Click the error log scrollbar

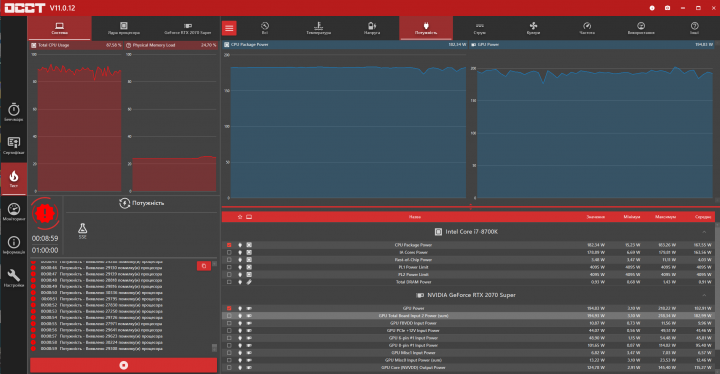[214, 348]
